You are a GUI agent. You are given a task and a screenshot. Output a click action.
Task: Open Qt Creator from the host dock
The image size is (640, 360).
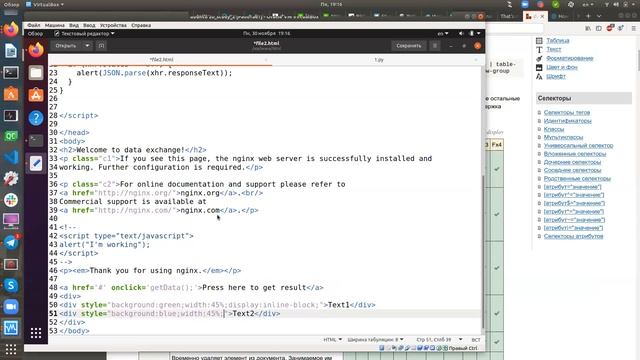[11, 136]
